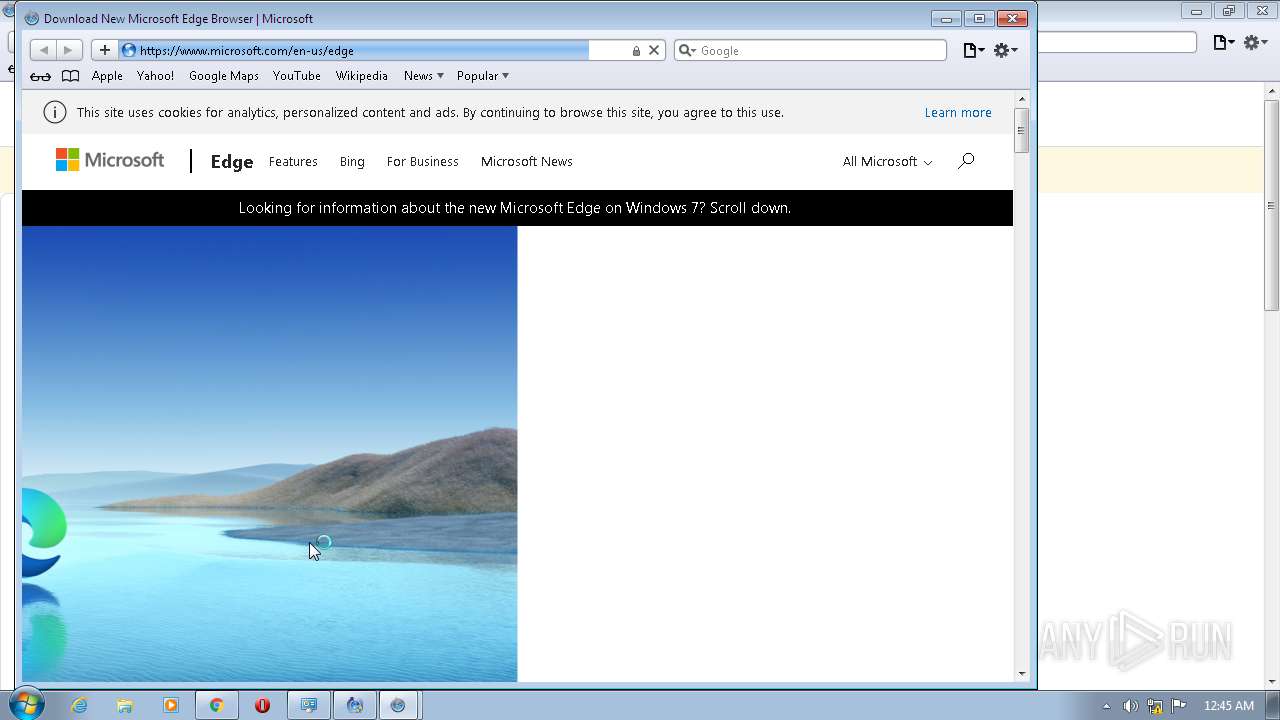Click the front window vertical scrollbar thumb
The width and height of the screenshot is (1280, 720).
1021,130
